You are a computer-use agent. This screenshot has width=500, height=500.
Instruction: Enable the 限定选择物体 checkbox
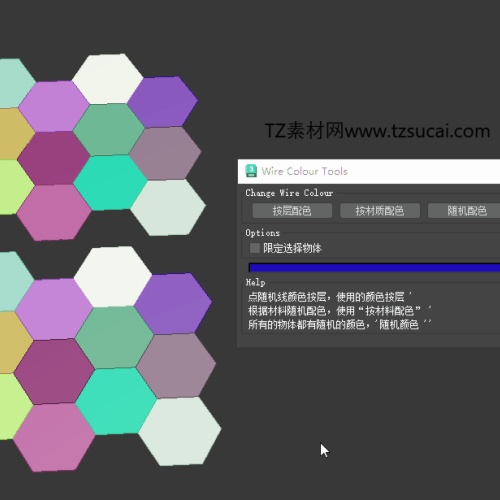tap(255, 248)
